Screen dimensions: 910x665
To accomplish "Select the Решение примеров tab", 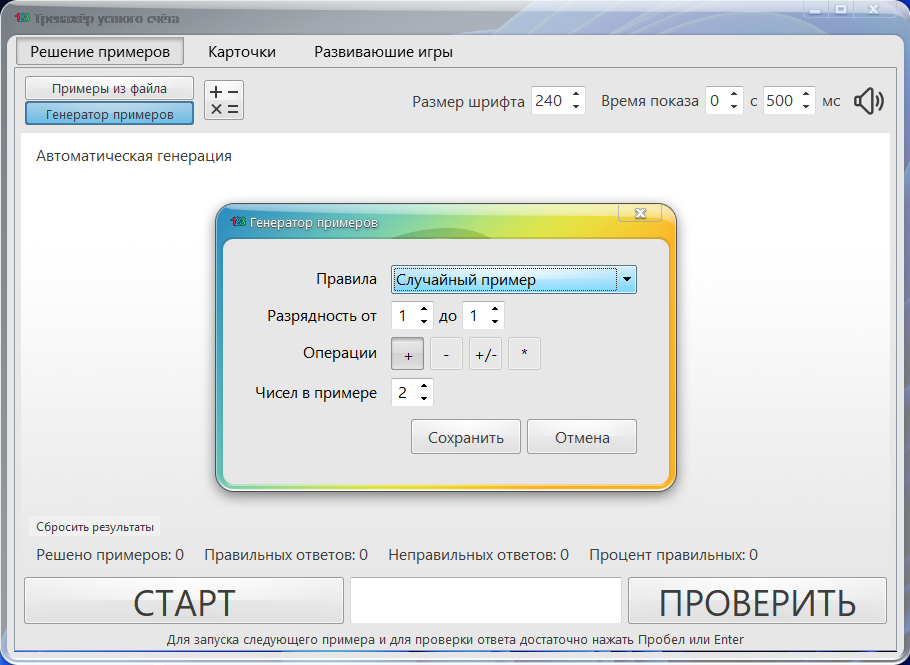I will click(x=99, y=50).
